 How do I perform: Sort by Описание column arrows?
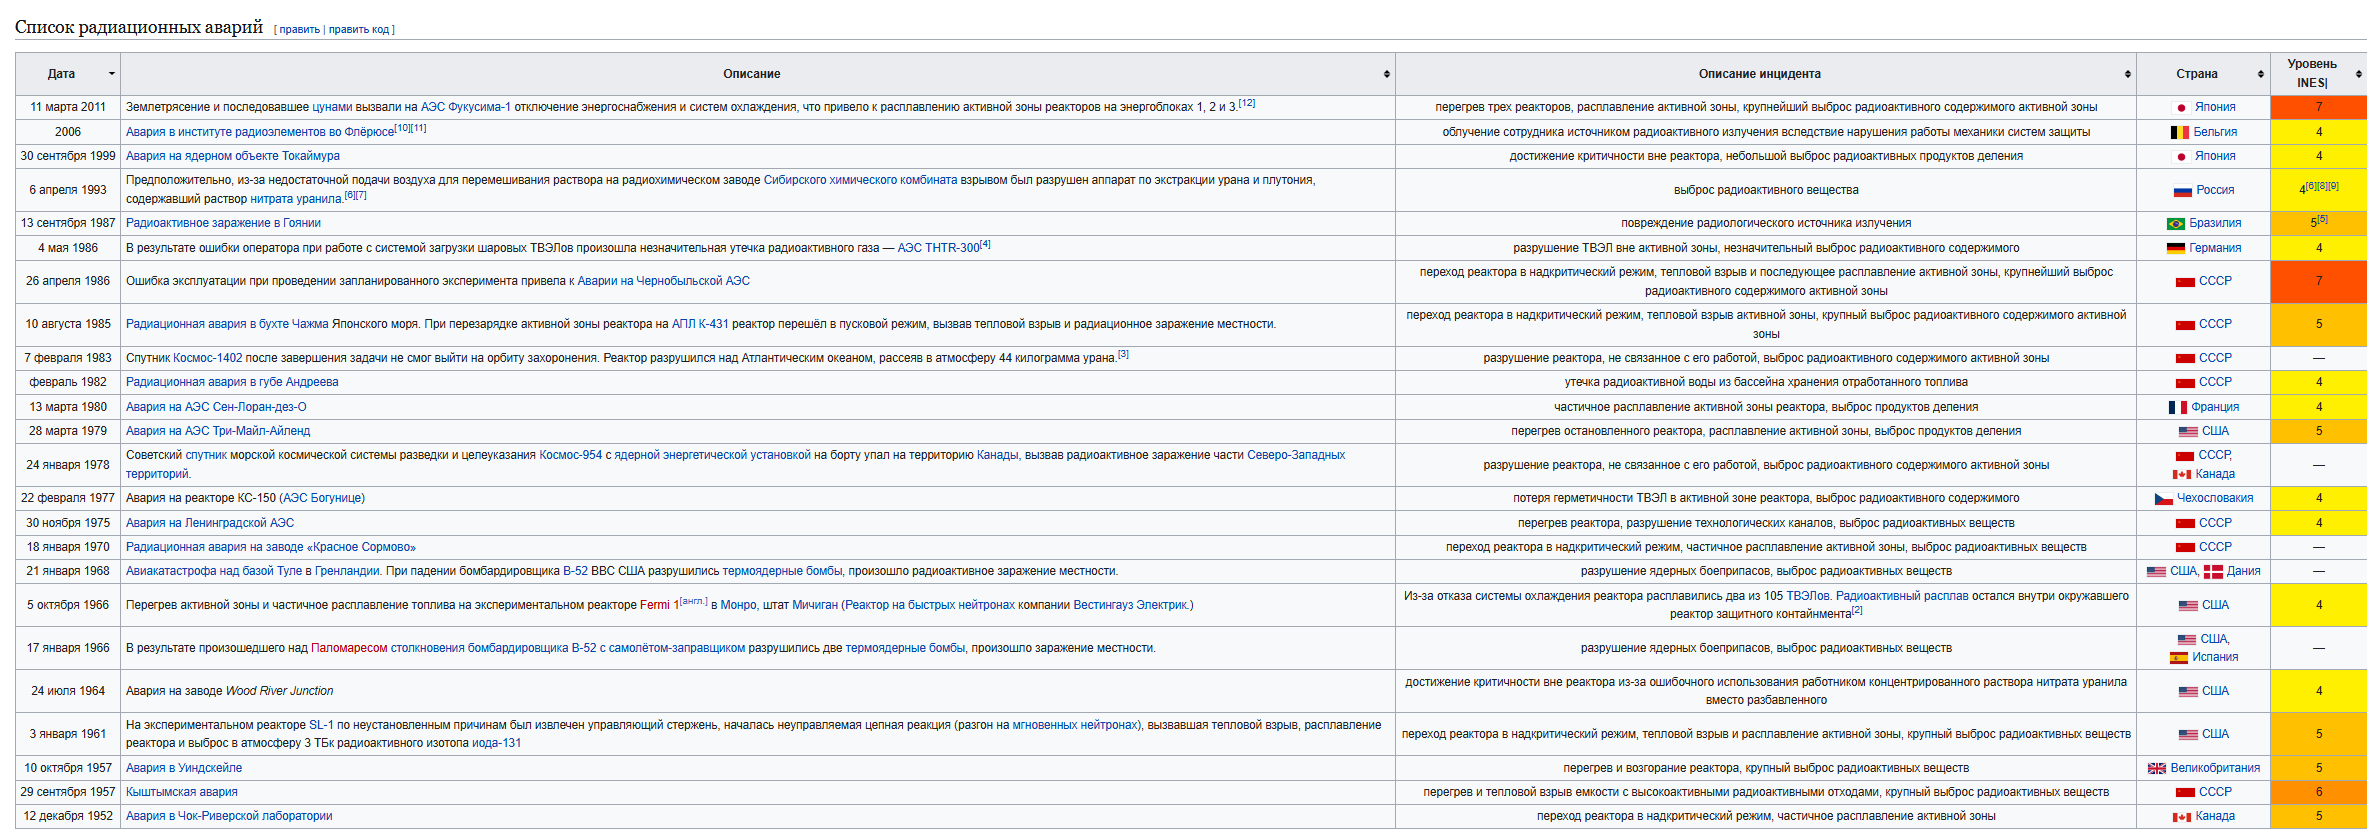tap(1386, 74)
